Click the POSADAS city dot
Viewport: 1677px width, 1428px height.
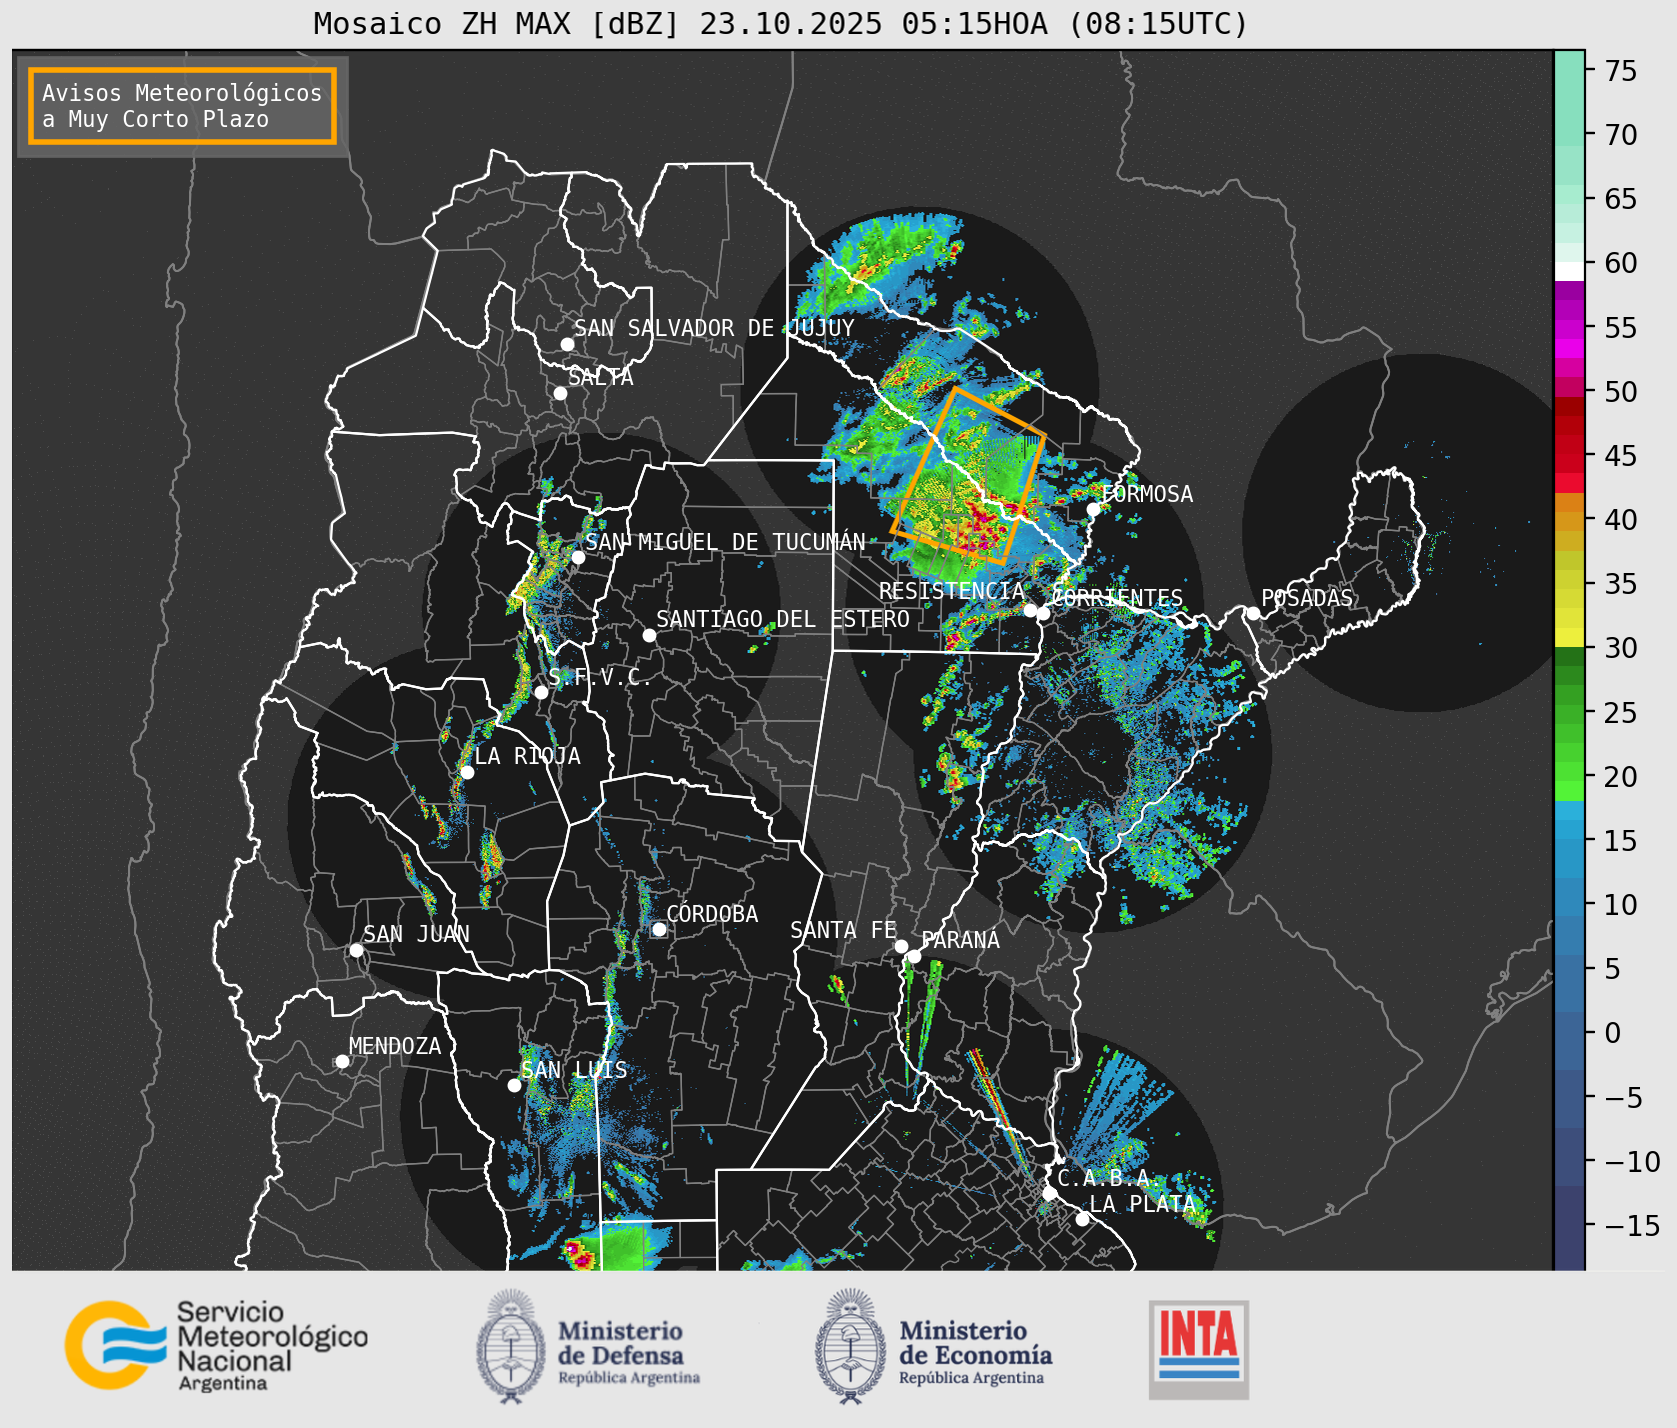pos(1253,613)
